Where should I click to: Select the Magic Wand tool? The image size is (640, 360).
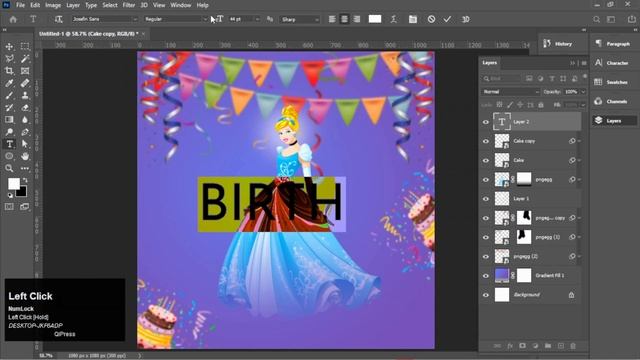tap(25, 59)
